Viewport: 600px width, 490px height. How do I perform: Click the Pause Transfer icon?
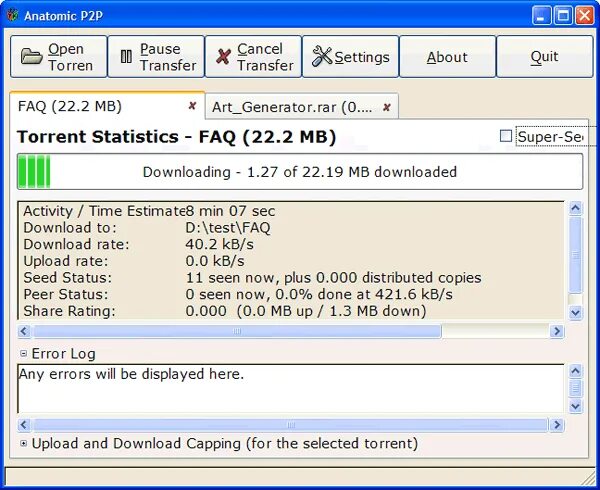point(126,56)
